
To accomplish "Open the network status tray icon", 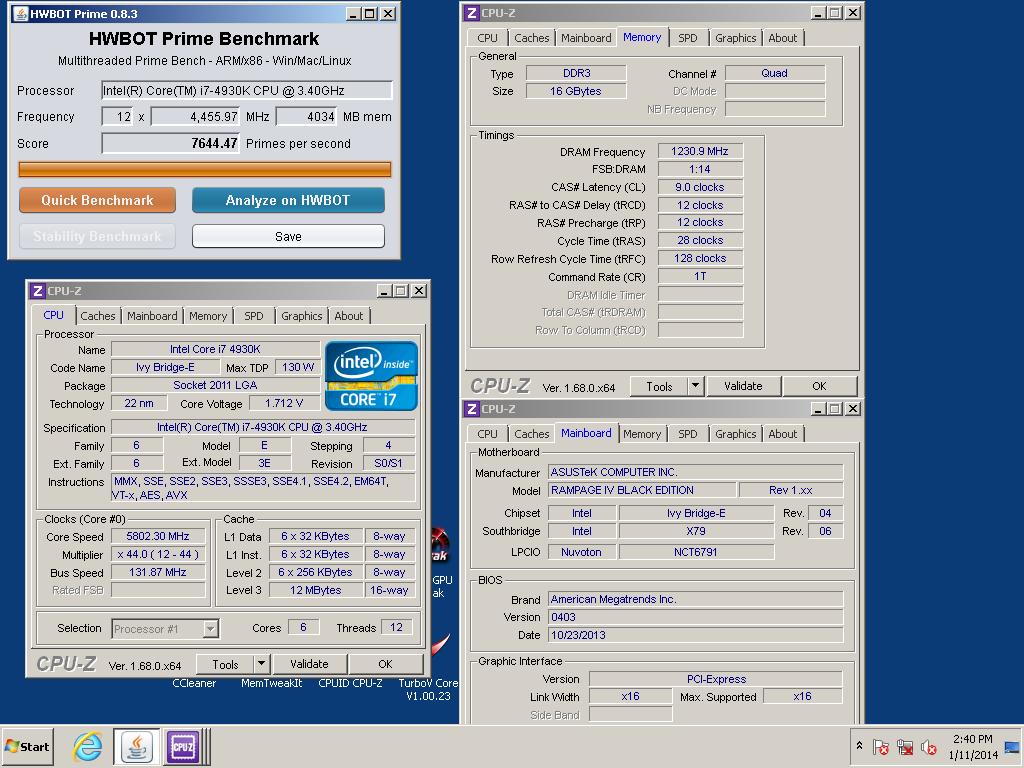I will click(x=904, y=747).
